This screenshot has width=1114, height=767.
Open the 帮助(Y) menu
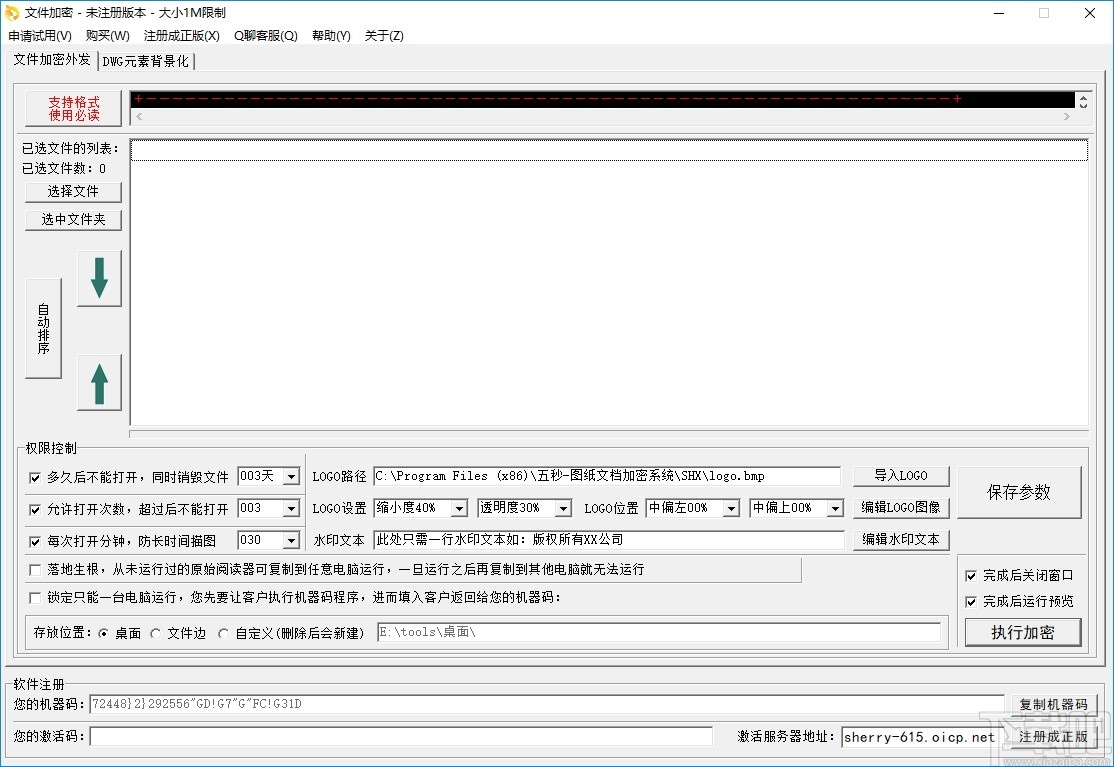tap(331, 36)
